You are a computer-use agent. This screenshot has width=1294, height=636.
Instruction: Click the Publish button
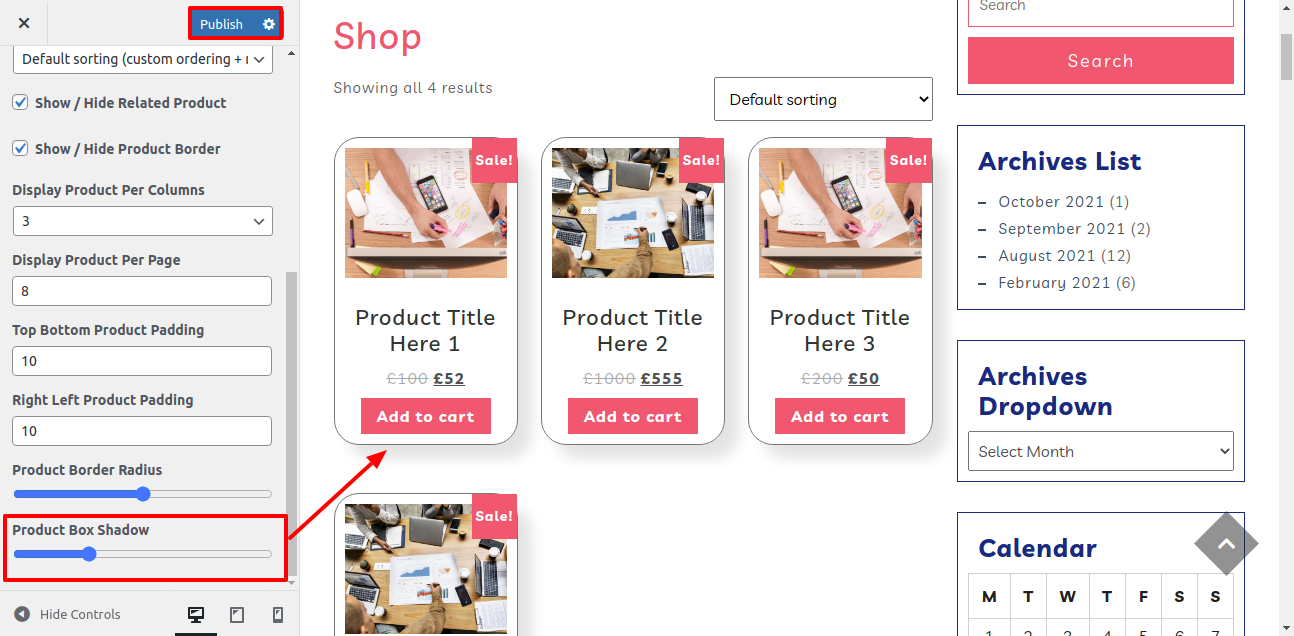(x=222, y=24)
